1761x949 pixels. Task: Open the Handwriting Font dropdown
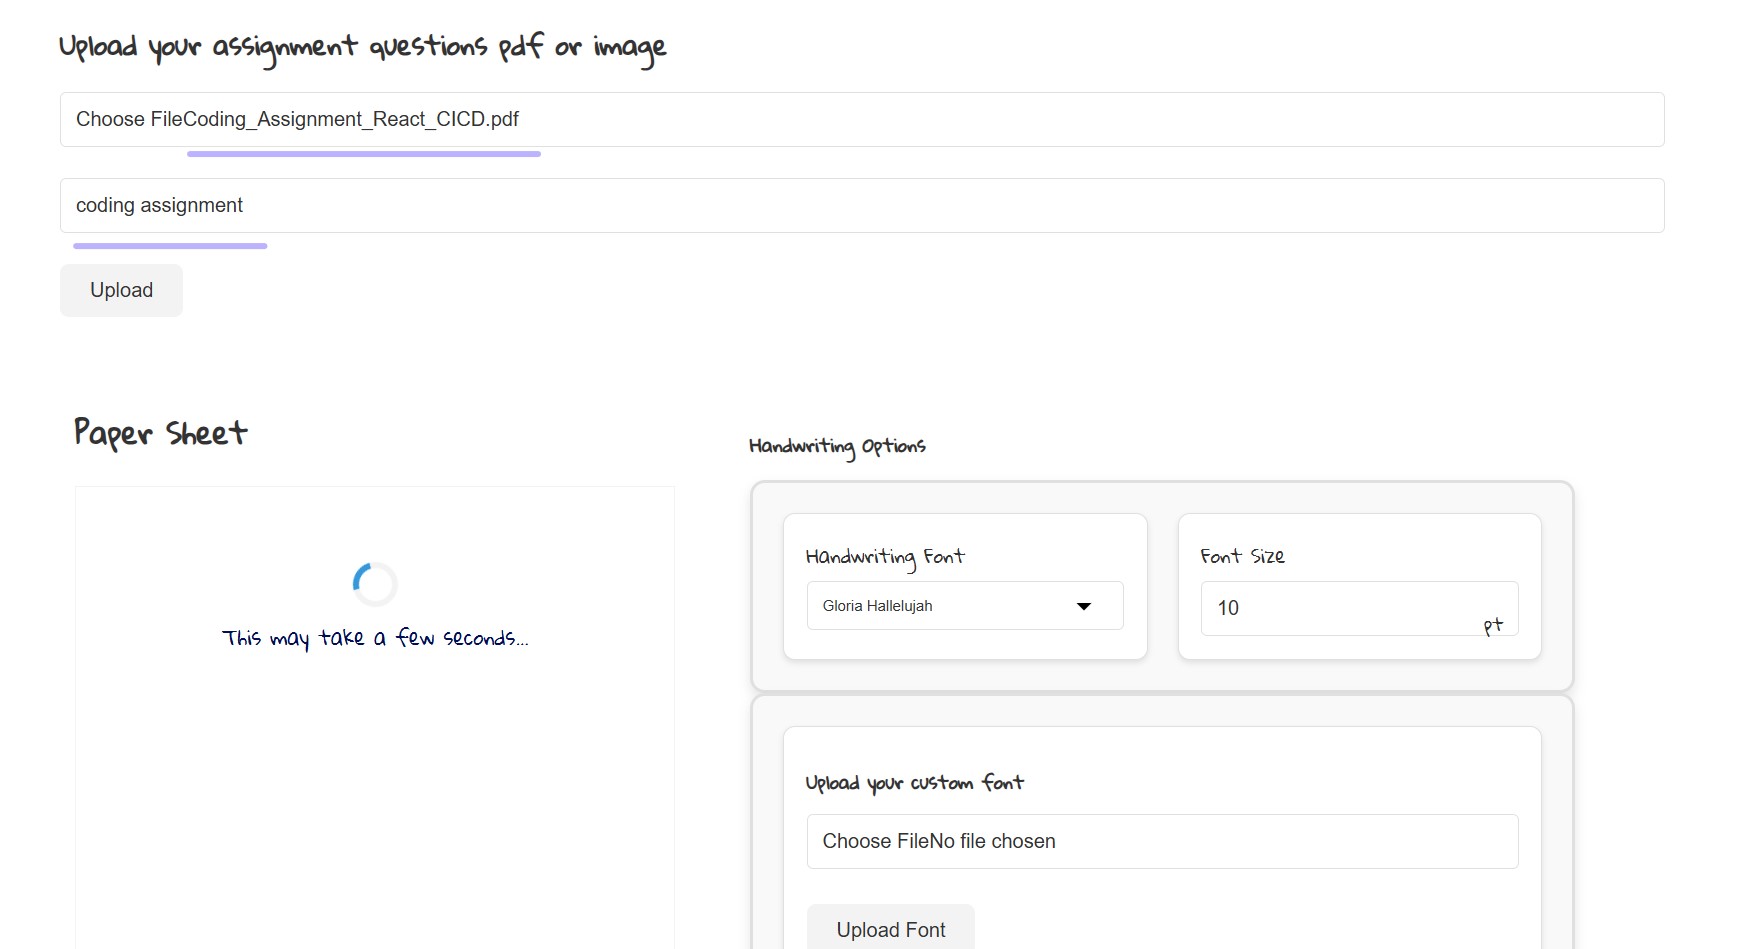click(964, 606)
